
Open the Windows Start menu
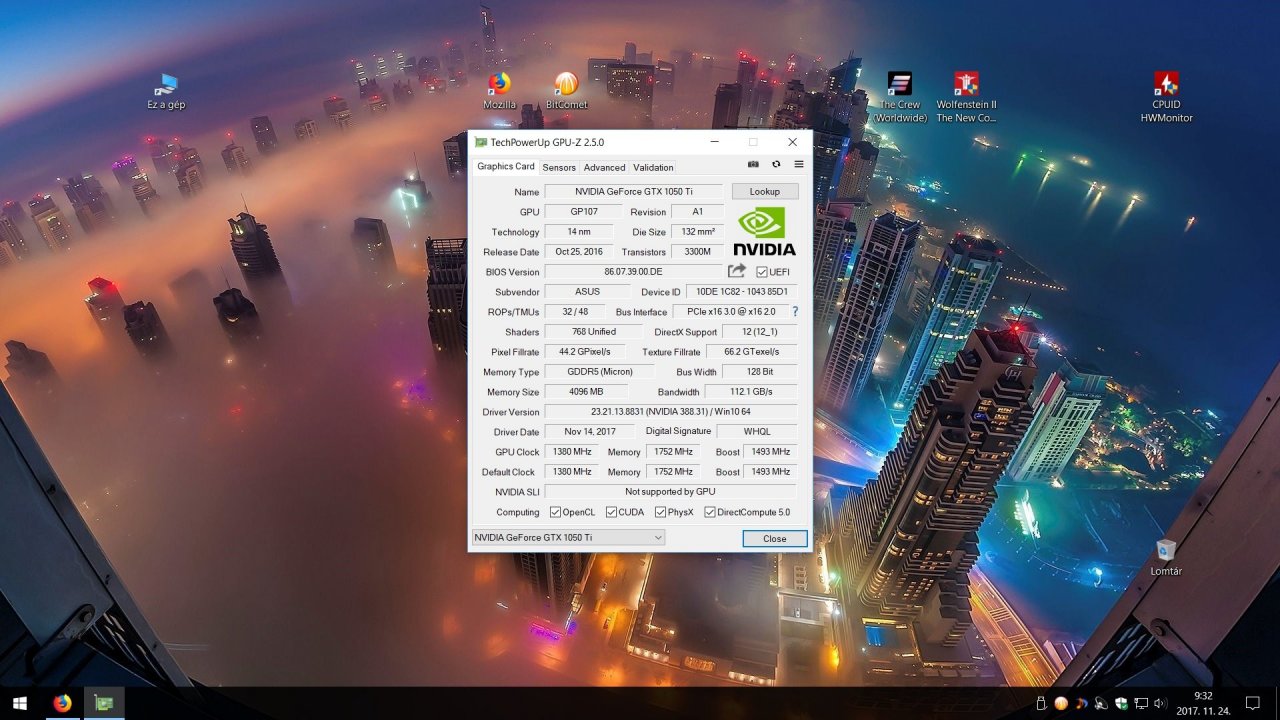pyautogui.click(x=20, y=703)
